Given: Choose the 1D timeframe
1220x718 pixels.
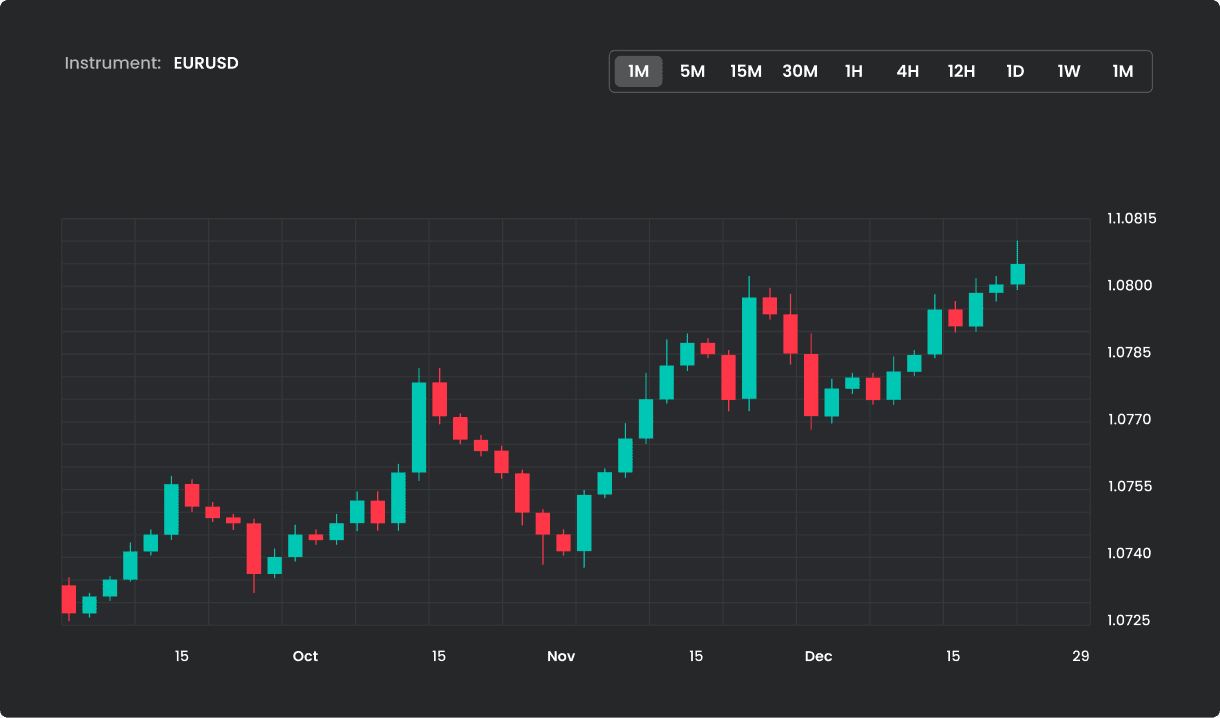Looking at the screenshot, I should coord(1015,71).
